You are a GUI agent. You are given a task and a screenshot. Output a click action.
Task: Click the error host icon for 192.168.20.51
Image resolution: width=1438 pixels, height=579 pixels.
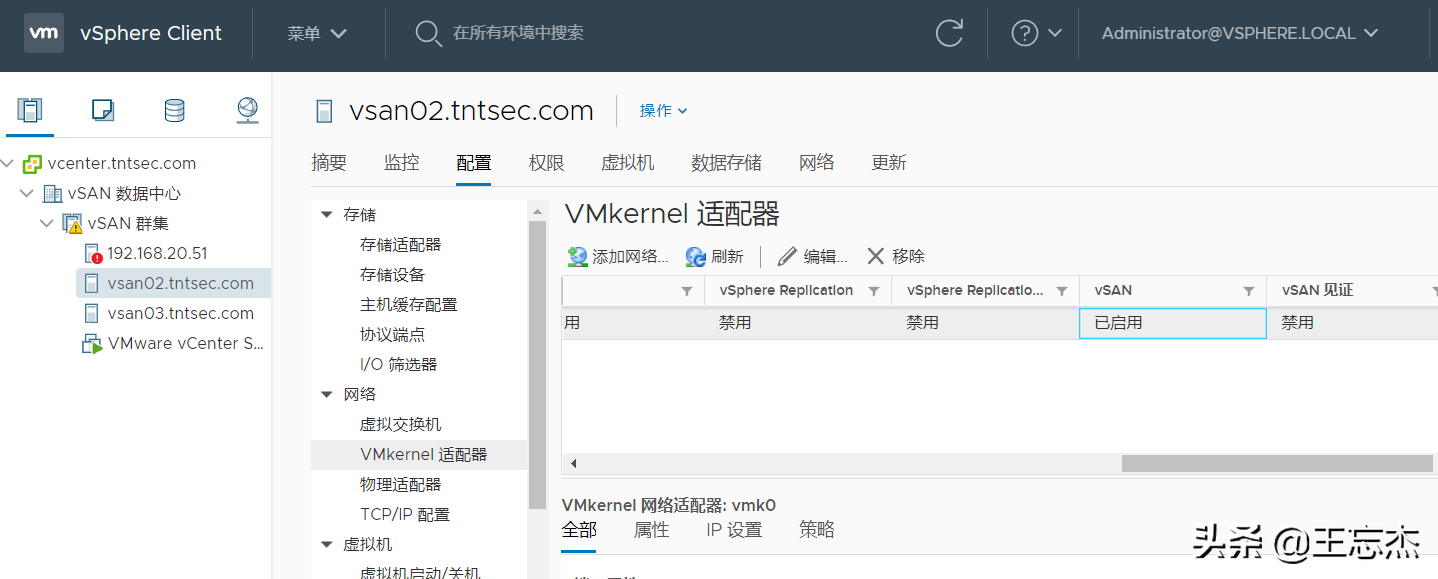point(92,253)
